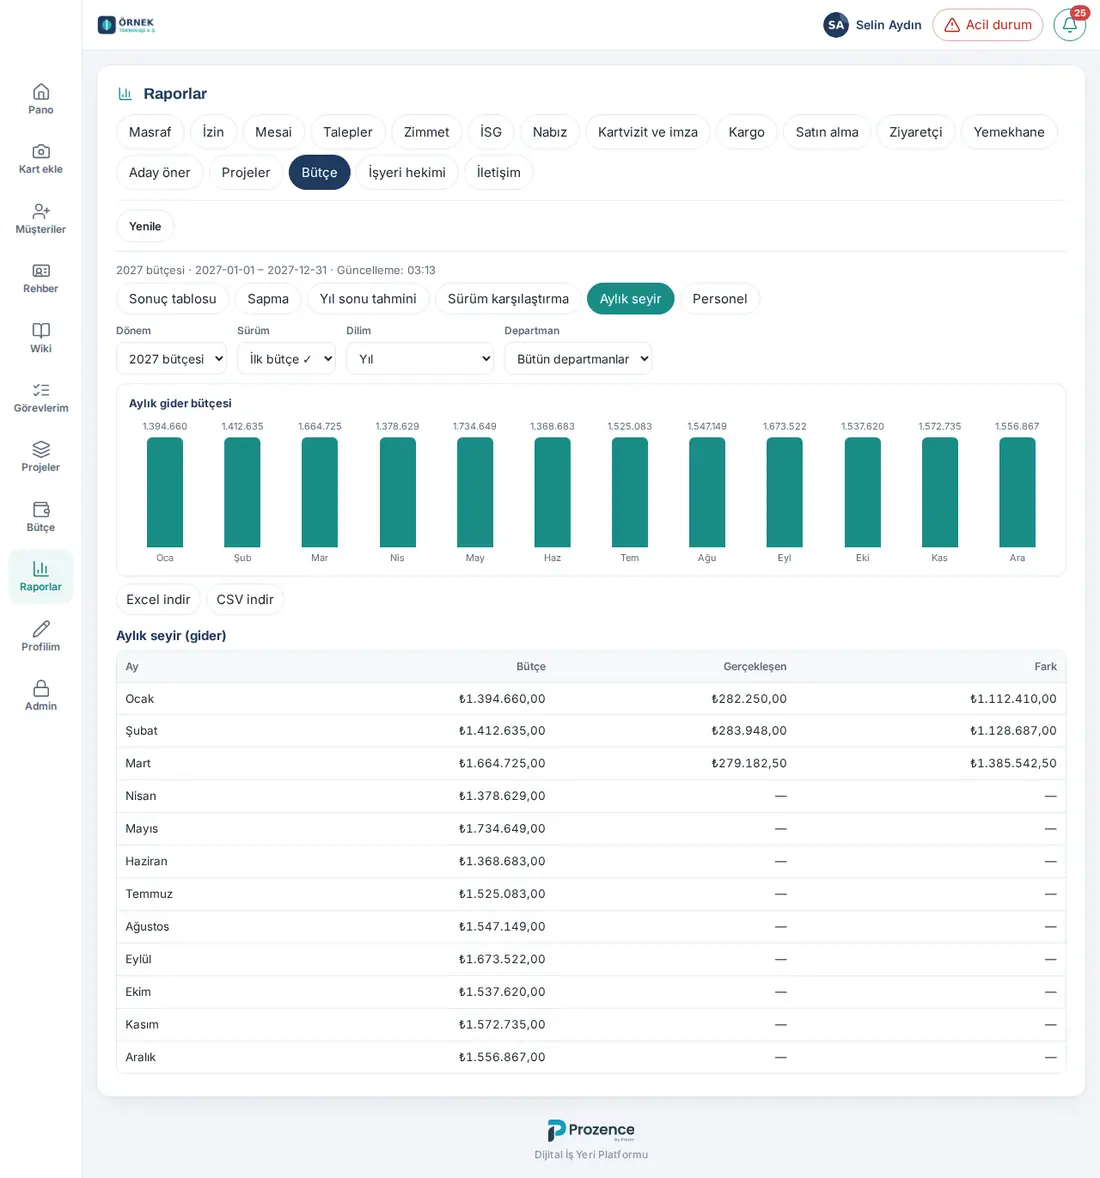Open the Departman Bütün departmanlar dropdown
Screen dimensions: 1100x1178
tap(578, 359)
